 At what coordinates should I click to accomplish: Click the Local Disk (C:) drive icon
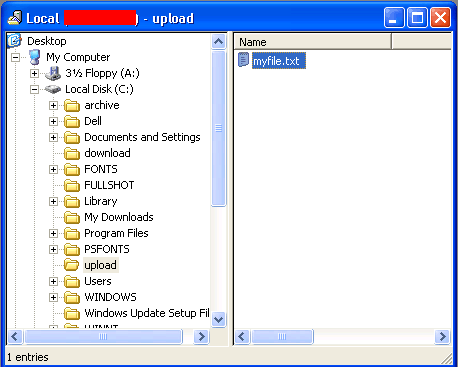(53, 89)
